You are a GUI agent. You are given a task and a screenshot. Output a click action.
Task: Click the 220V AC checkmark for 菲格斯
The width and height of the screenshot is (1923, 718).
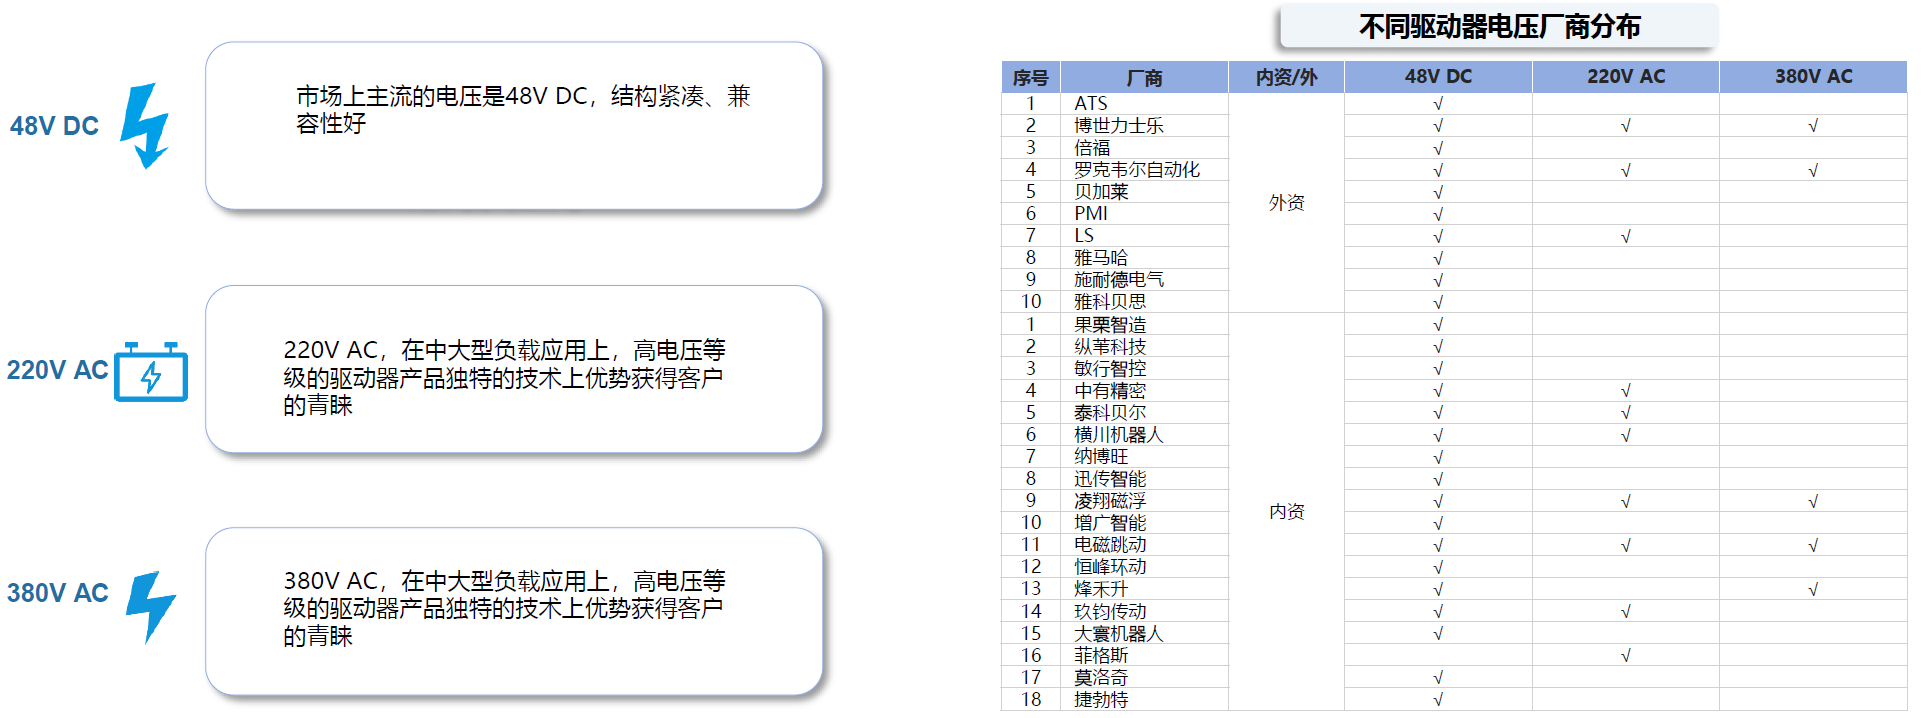click(x=1625, y=656)
